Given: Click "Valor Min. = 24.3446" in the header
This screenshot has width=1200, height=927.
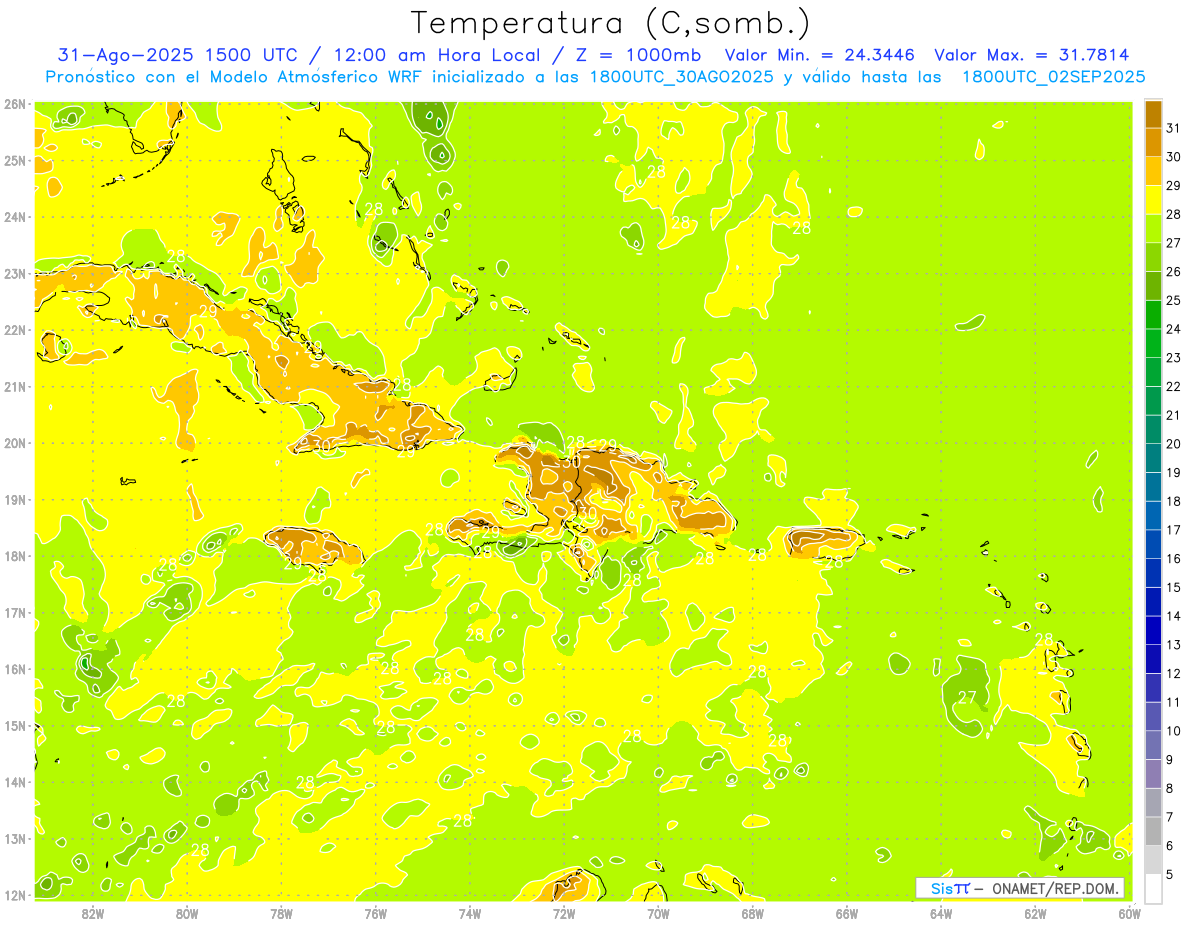Looking at the screenshot, I should (820, 55).
